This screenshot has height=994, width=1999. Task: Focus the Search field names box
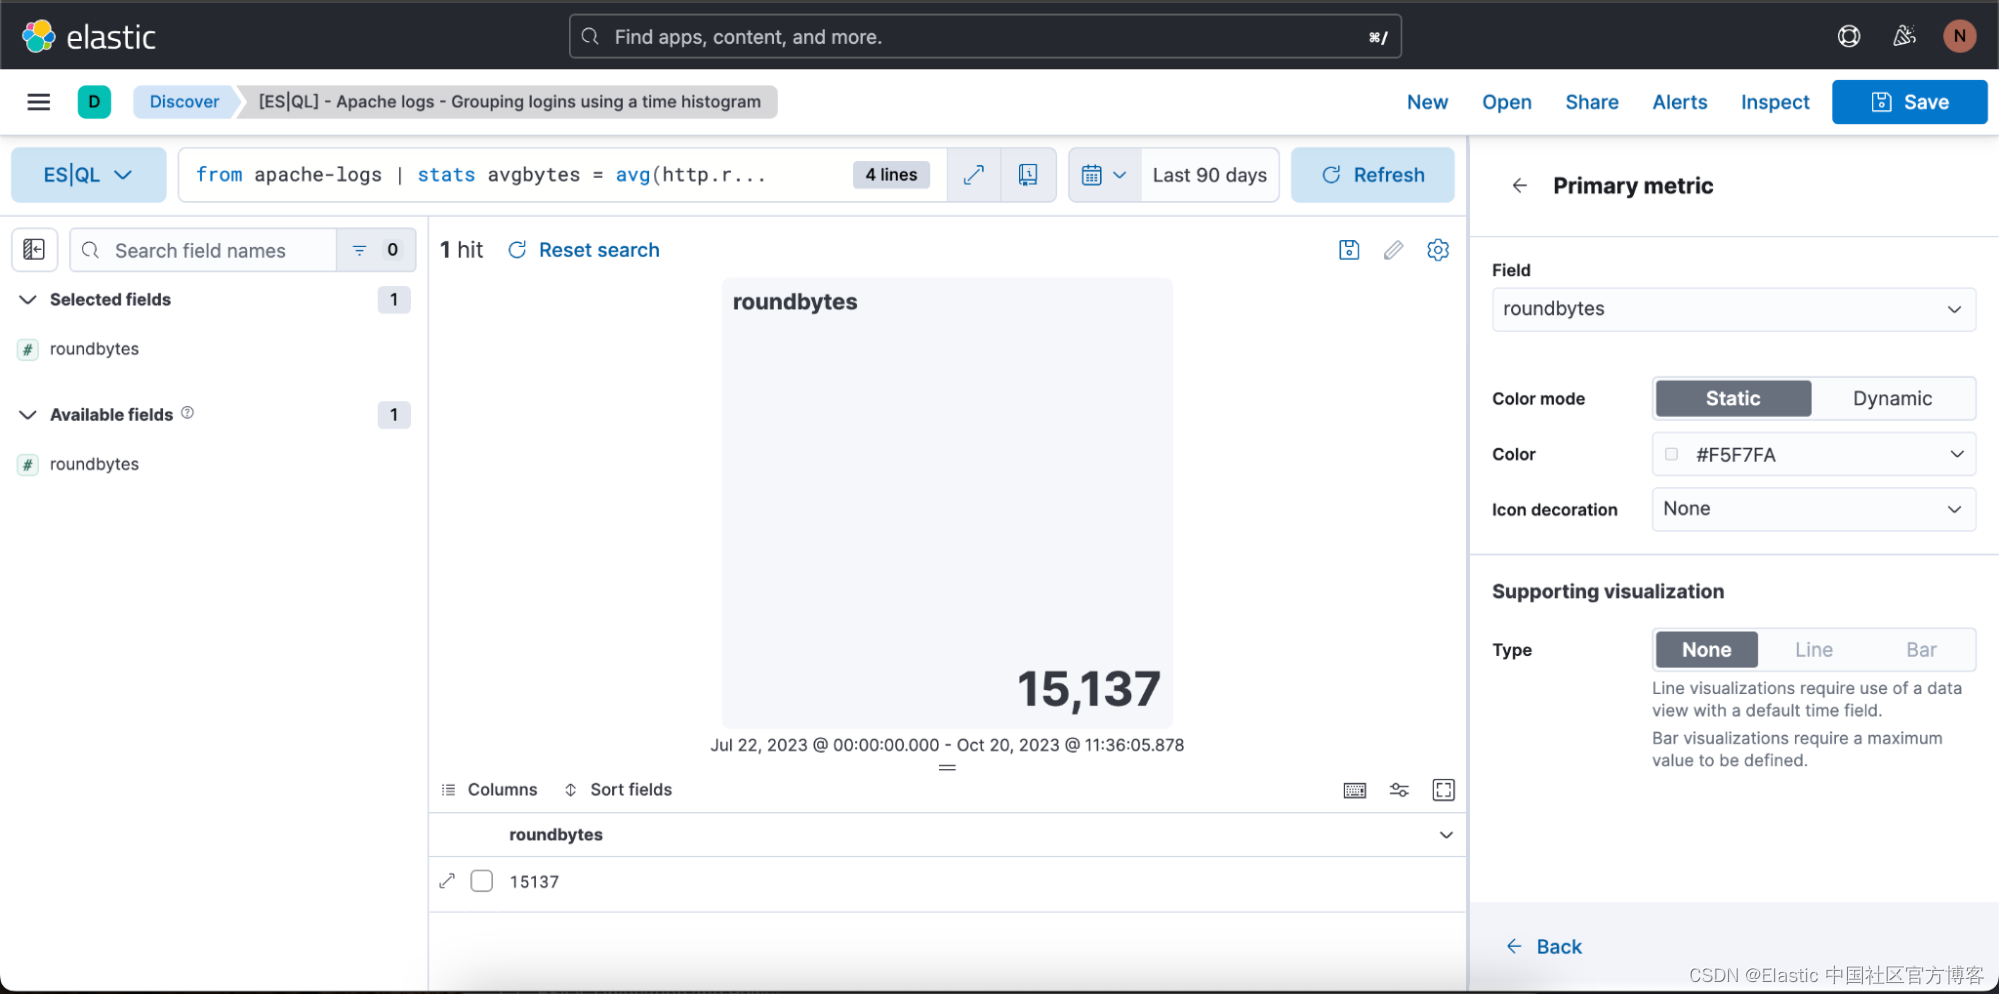click(203, 250)
